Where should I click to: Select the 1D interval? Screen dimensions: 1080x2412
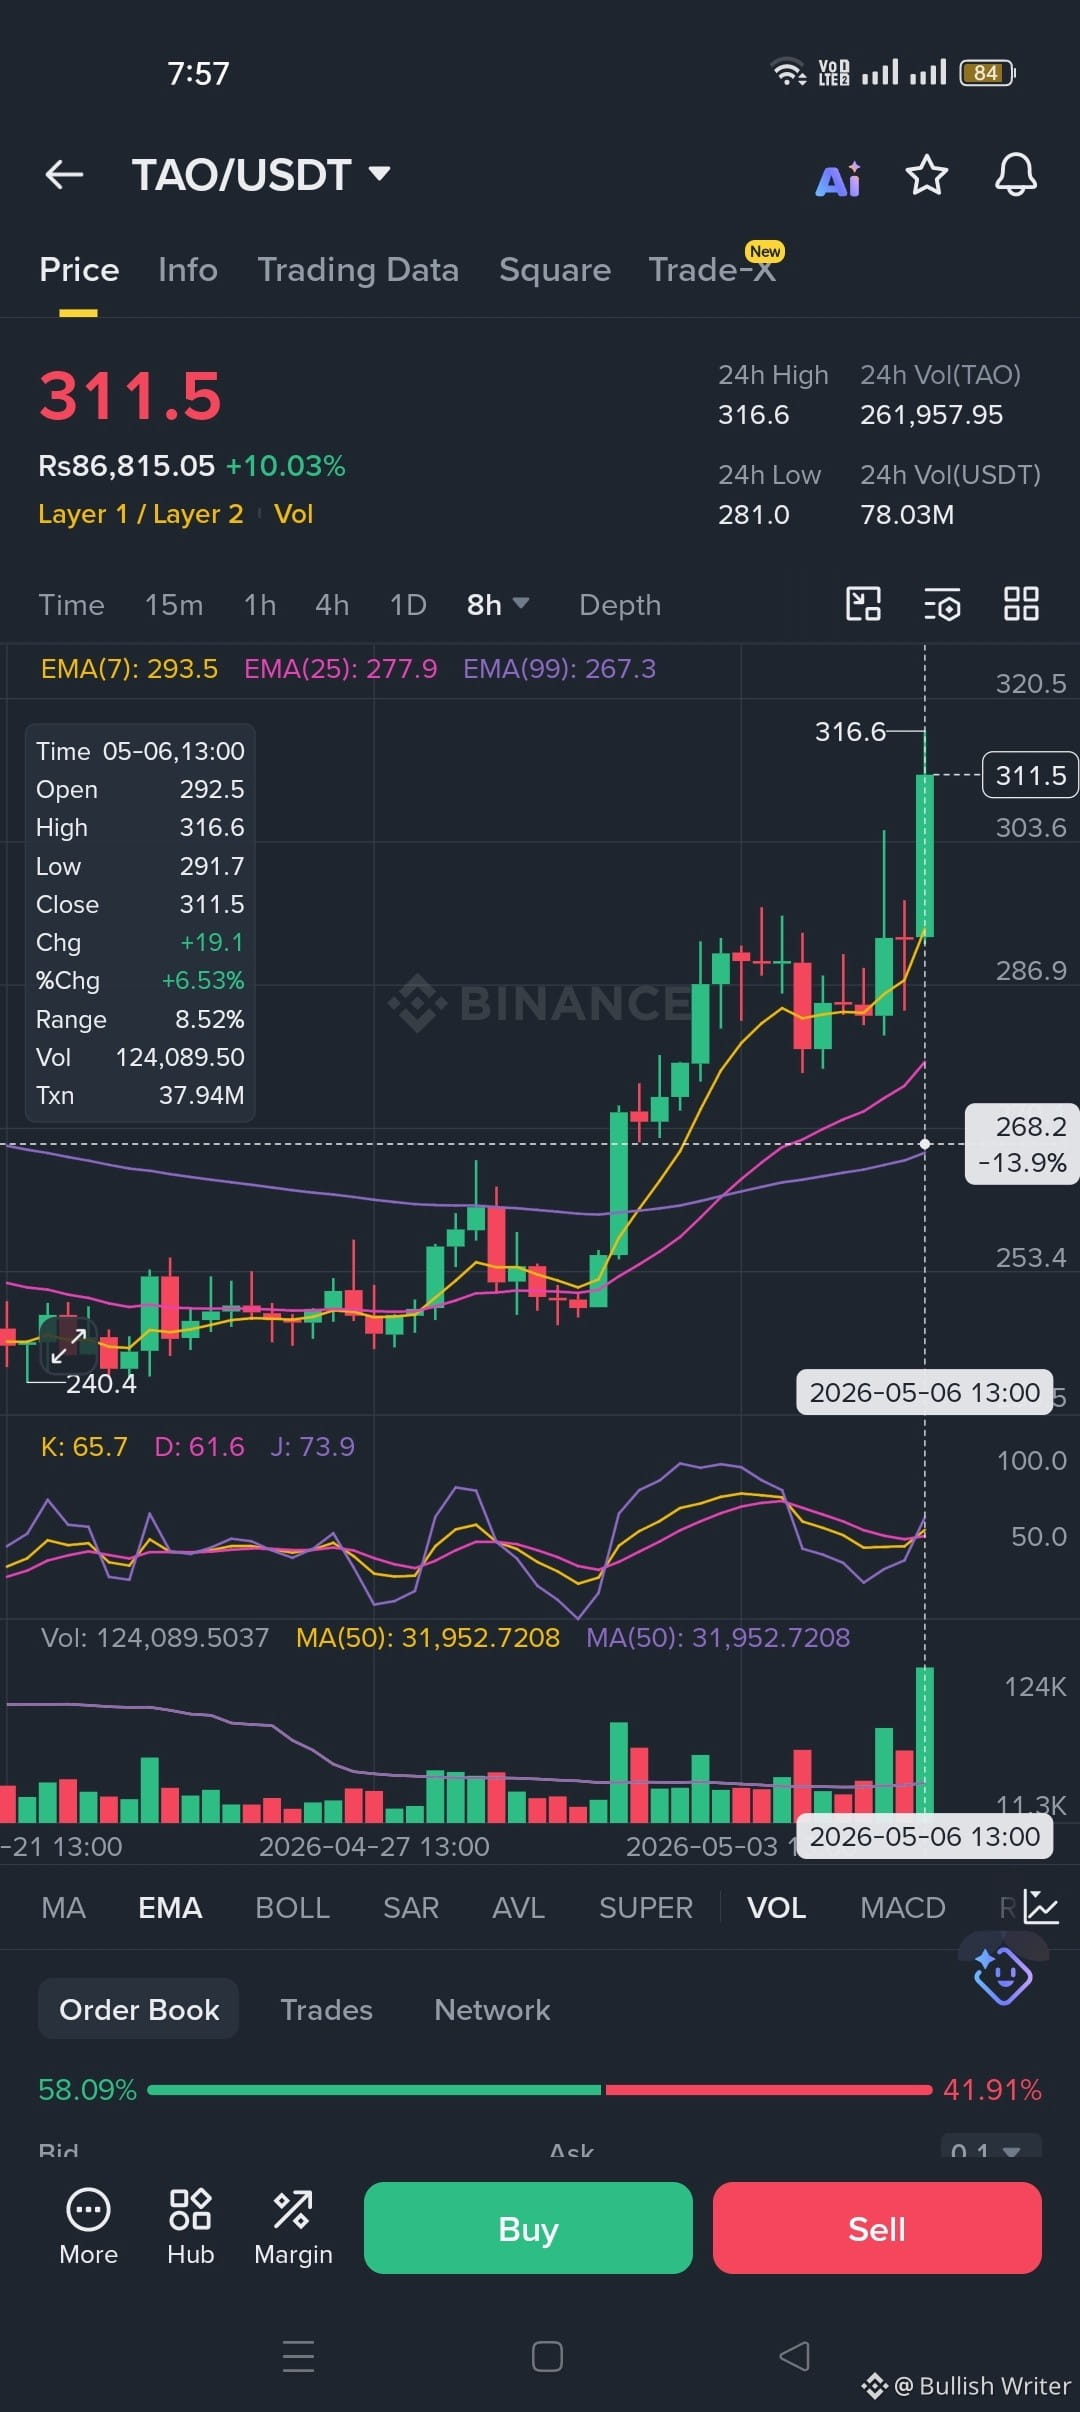click(408, 604)
